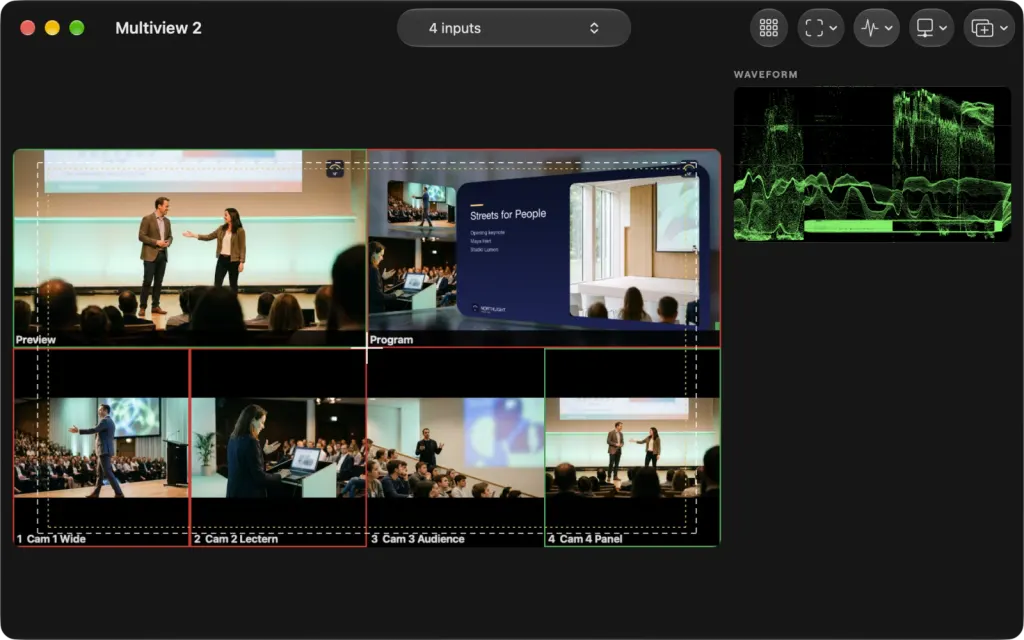The height and width of the screenshot is (640, 1024).
Task: Click the add multiview window icon
Action: click(x=982, y=28)
